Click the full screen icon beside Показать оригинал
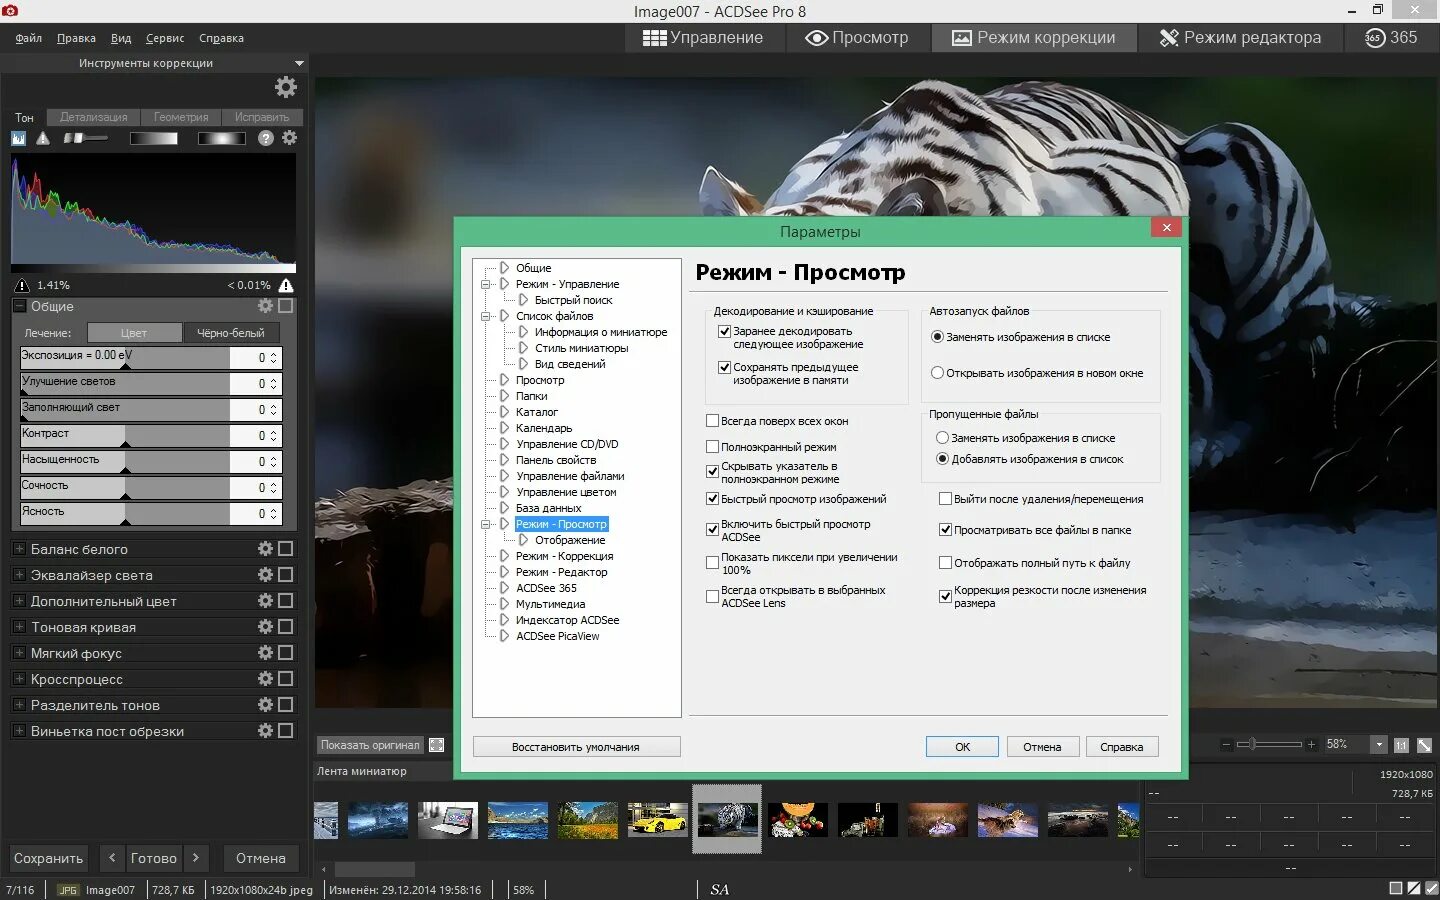The image size is (1440, 900). 436,745
